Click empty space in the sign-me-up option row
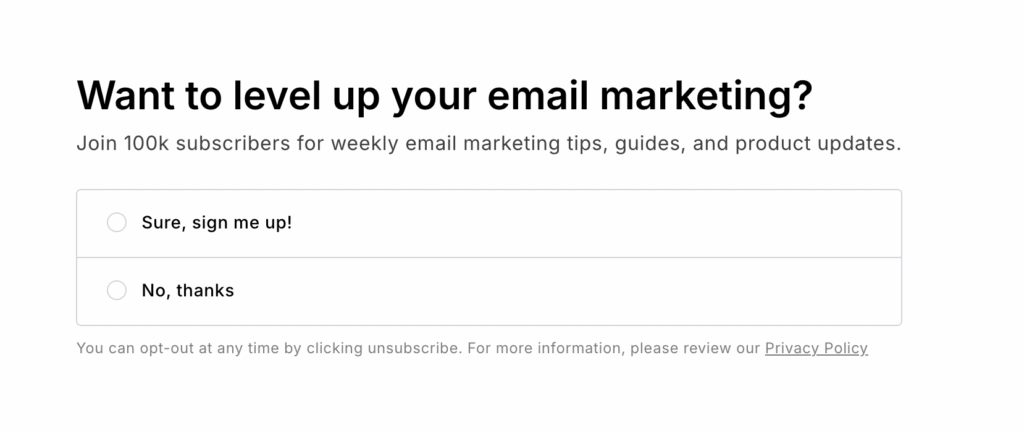 [x=600, y=222]
